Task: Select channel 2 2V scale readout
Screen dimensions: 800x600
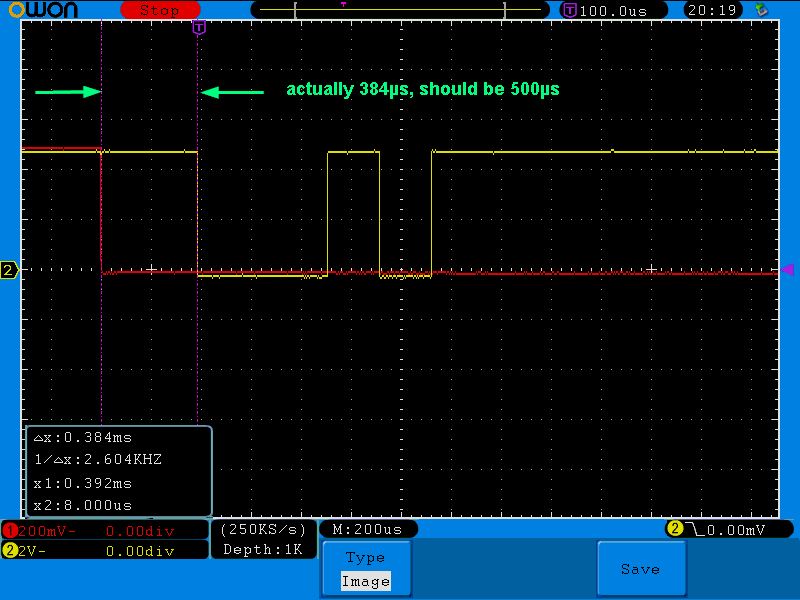Action: [x=32, y=551]
